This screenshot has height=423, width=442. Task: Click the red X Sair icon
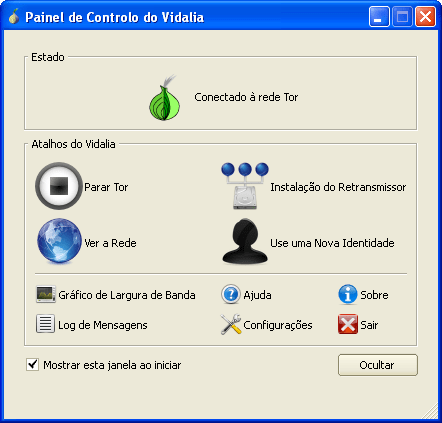pyautogui.click(x=348, y=324)
